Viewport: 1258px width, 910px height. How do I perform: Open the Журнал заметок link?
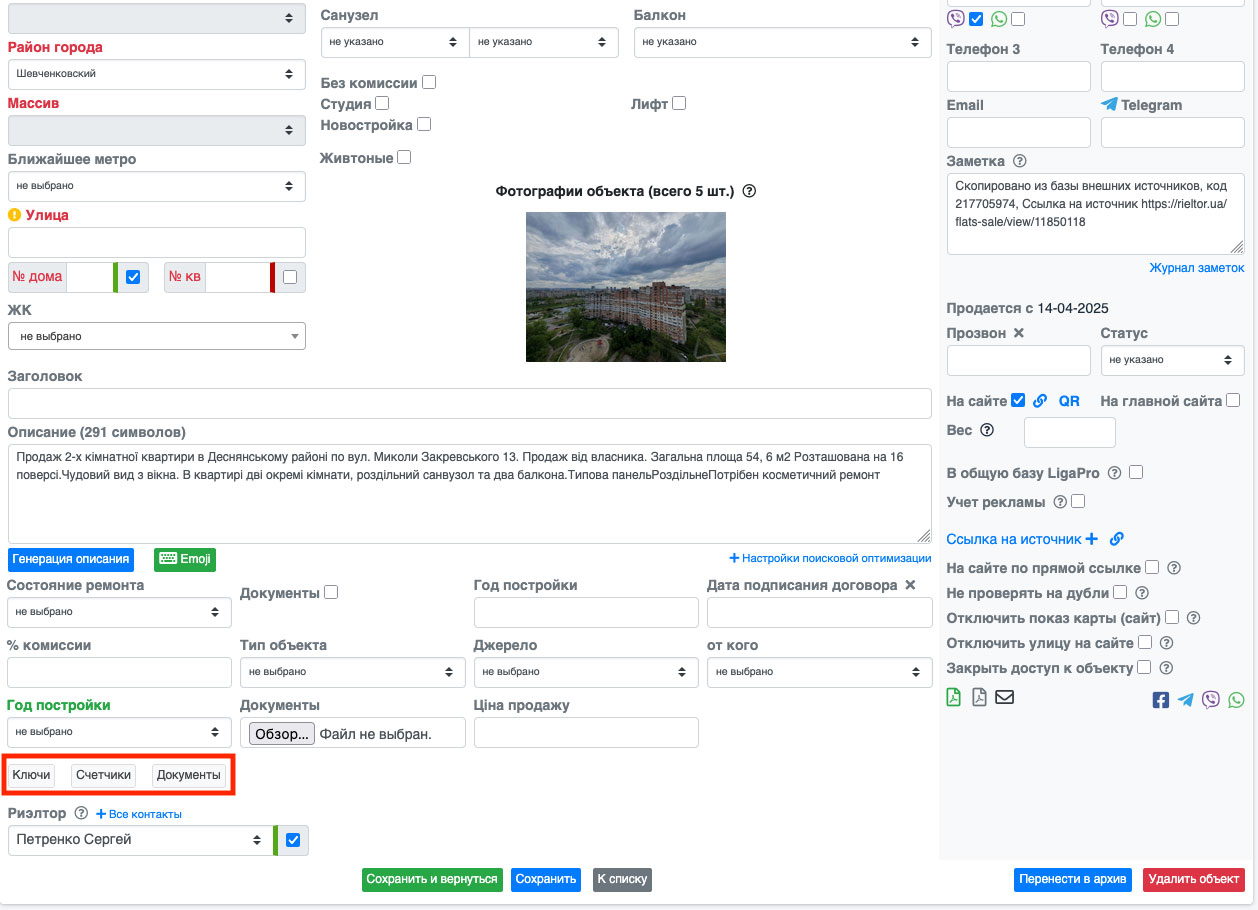pos(1196,268)
